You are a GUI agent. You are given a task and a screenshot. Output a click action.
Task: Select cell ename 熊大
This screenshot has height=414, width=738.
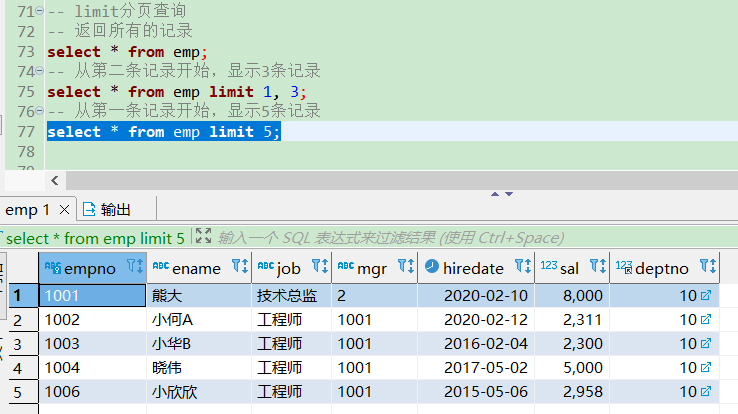pos(199,295)
